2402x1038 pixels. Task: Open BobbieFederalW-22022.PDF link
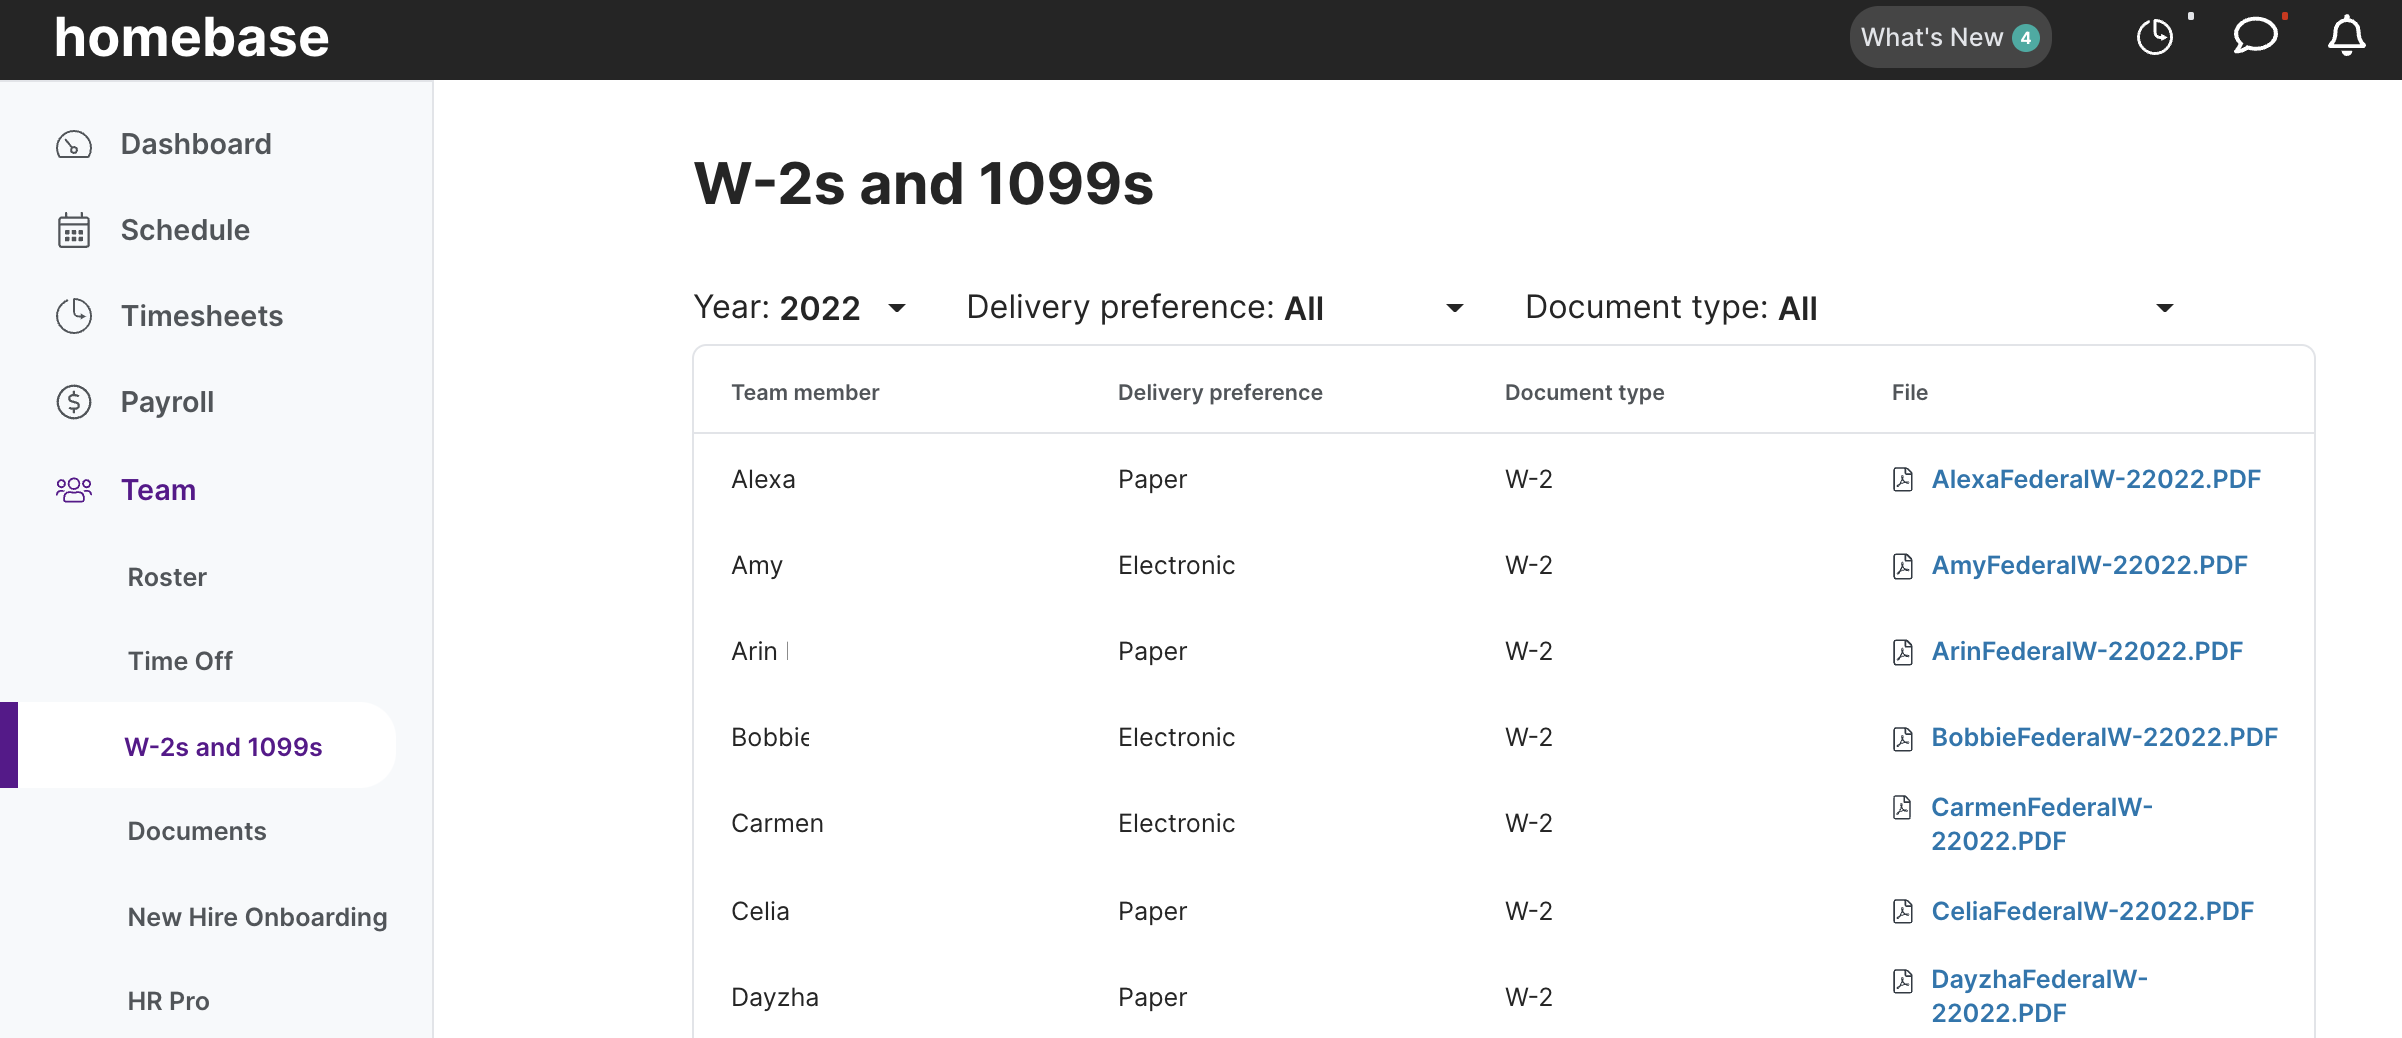tap(2104, 738)
